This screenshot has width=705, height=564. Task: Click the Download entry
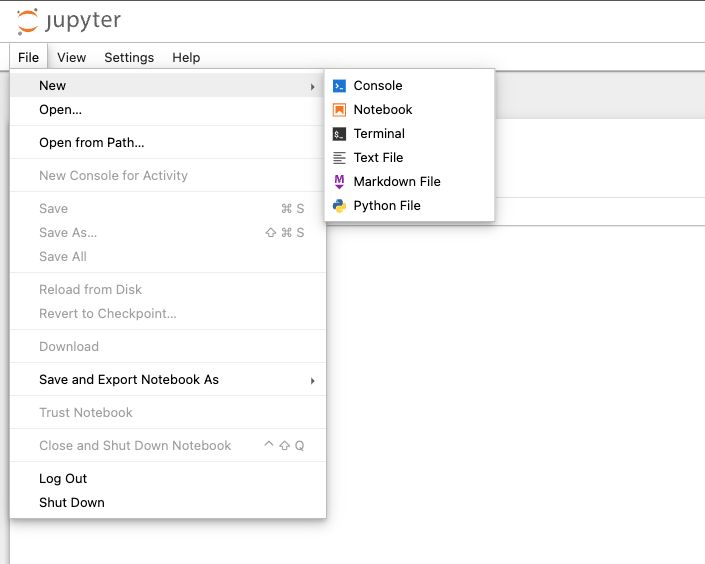(168, 347)
